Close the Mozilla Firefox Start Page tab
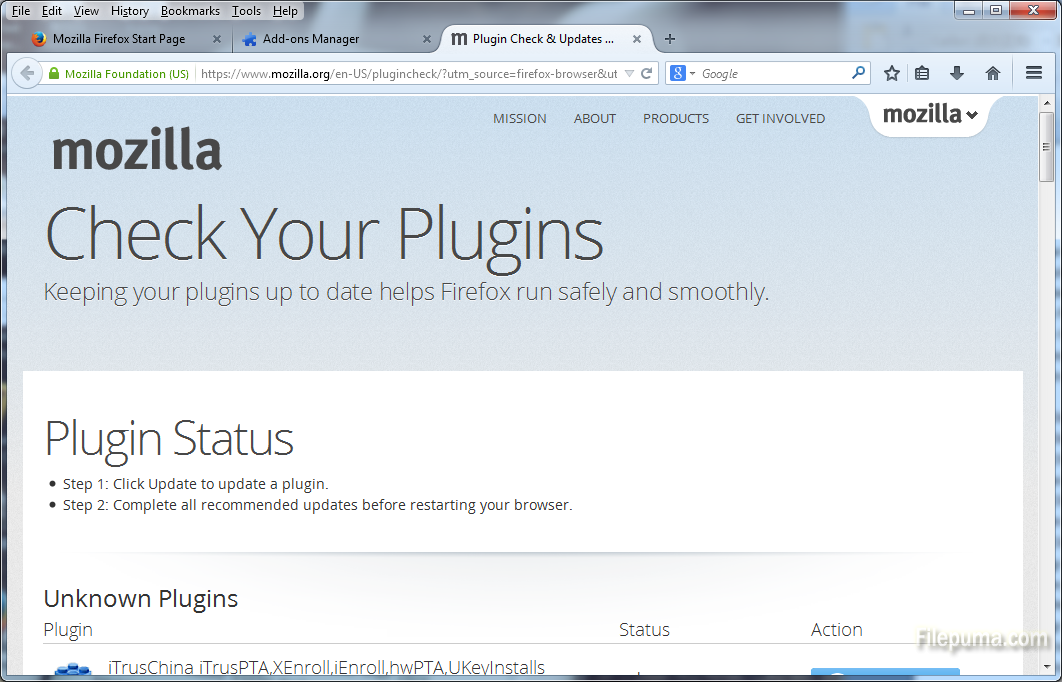1062x682 pixels. click(217, 39)
